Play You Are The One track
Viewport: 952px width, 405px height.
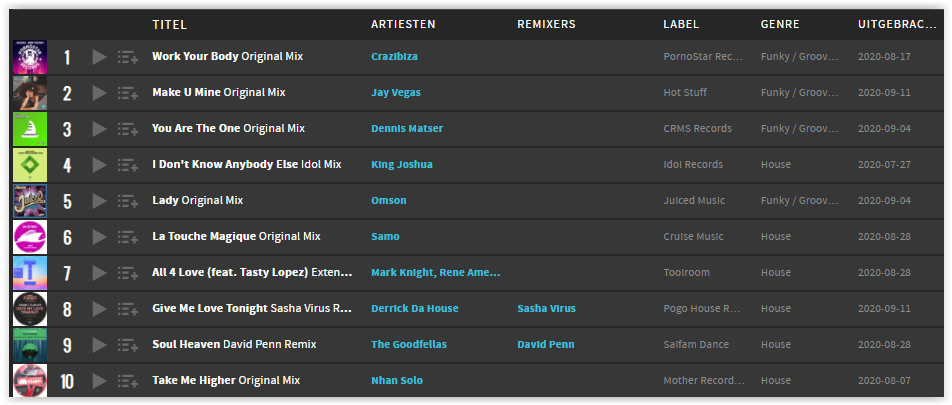tap(100, 129)
